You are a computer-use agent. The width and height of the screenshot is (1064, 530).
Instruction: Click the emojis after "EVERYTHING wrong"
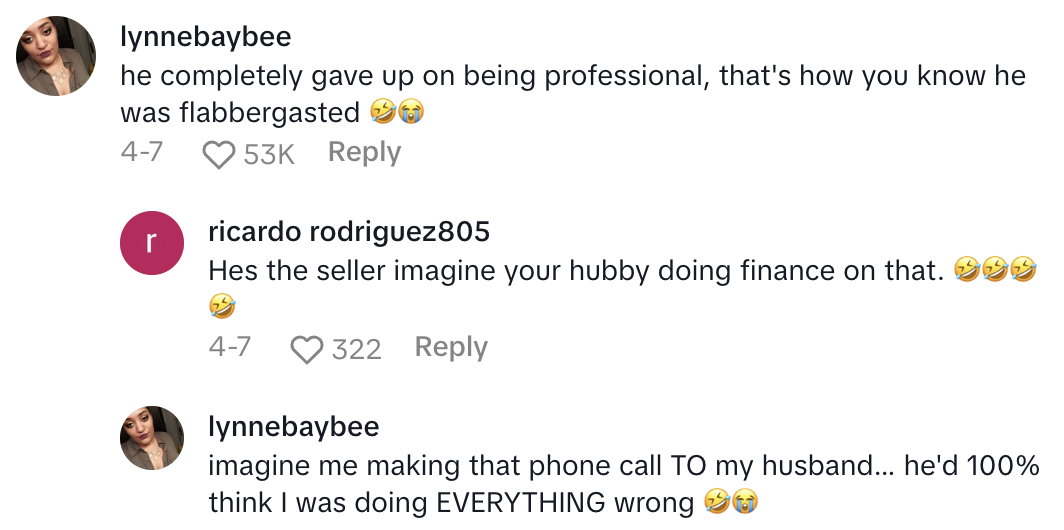731,502
